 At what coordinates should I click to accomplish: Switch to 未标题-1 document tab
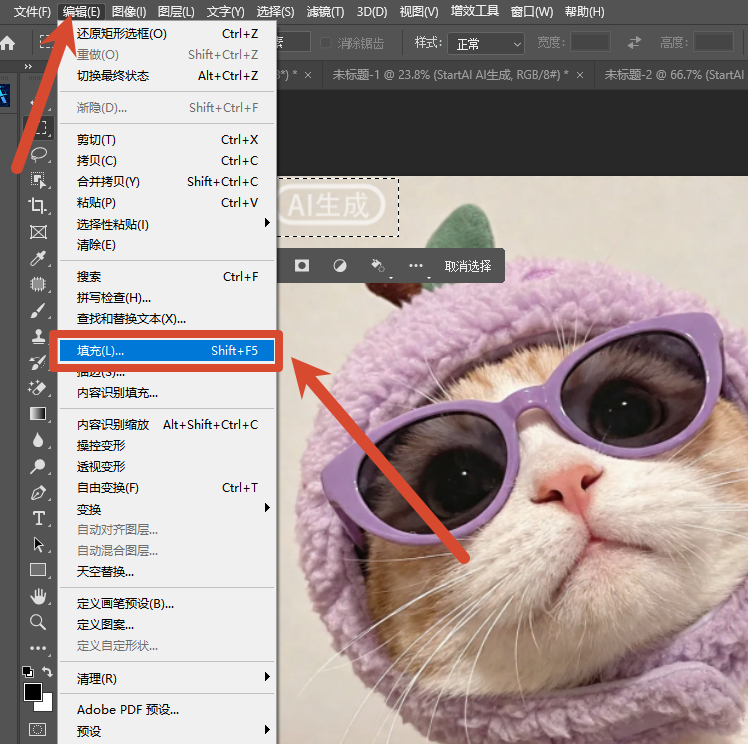451,75
